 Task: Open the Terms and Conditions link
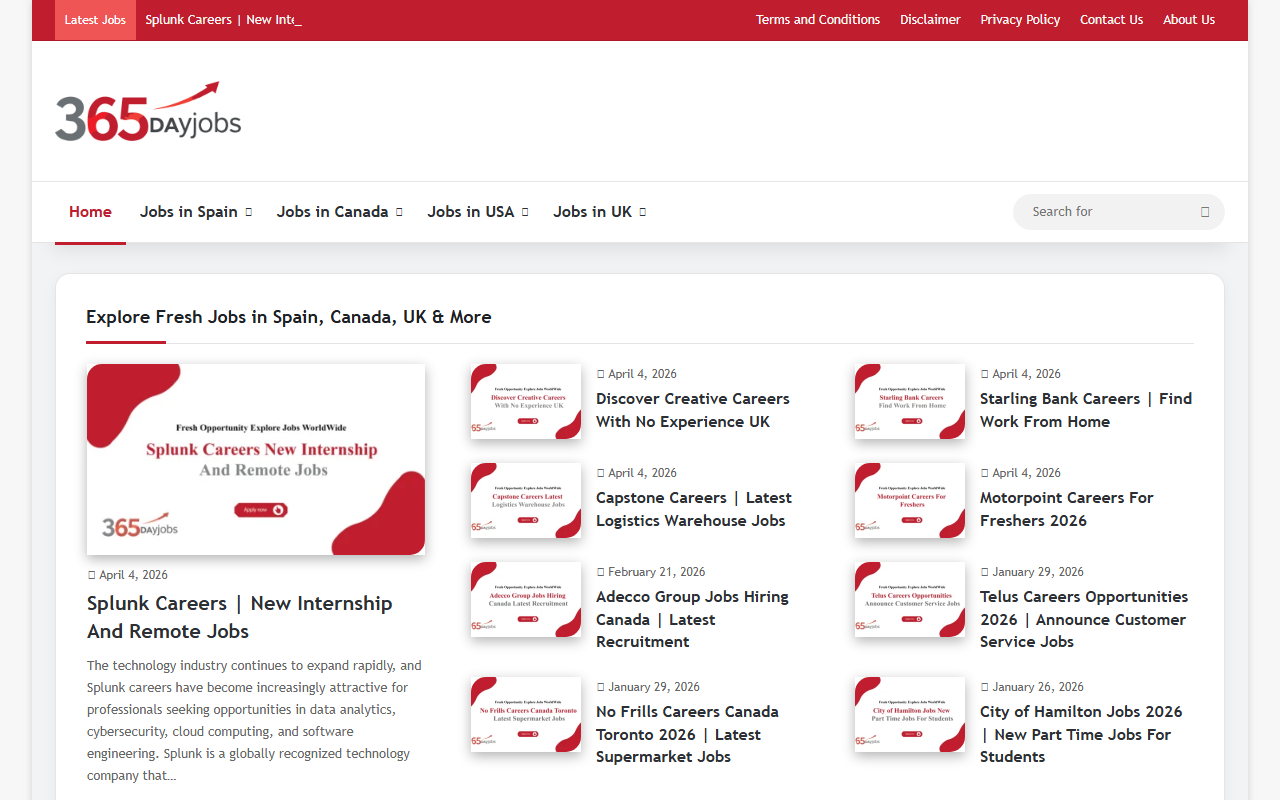[x=818, y=20]
